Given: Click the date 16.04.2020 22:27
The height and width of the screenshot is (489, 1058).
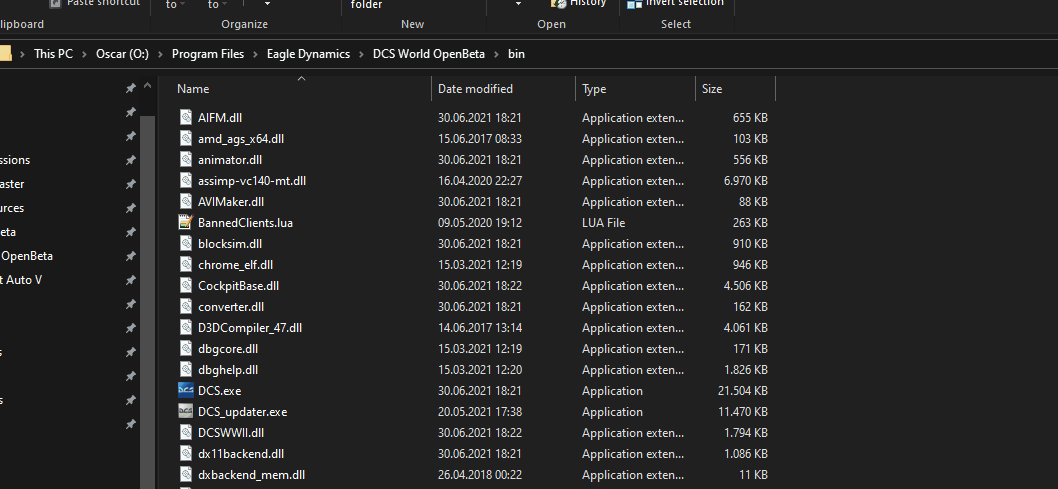Looking at the screenshot, I should click(x=480, y=181).
